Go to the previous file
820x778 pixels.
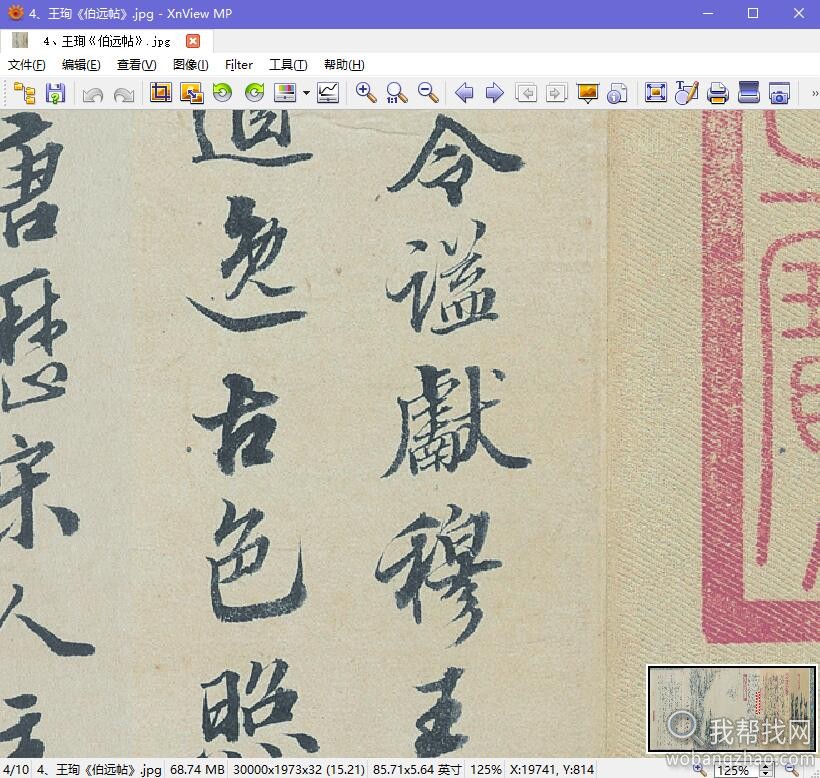464,93
